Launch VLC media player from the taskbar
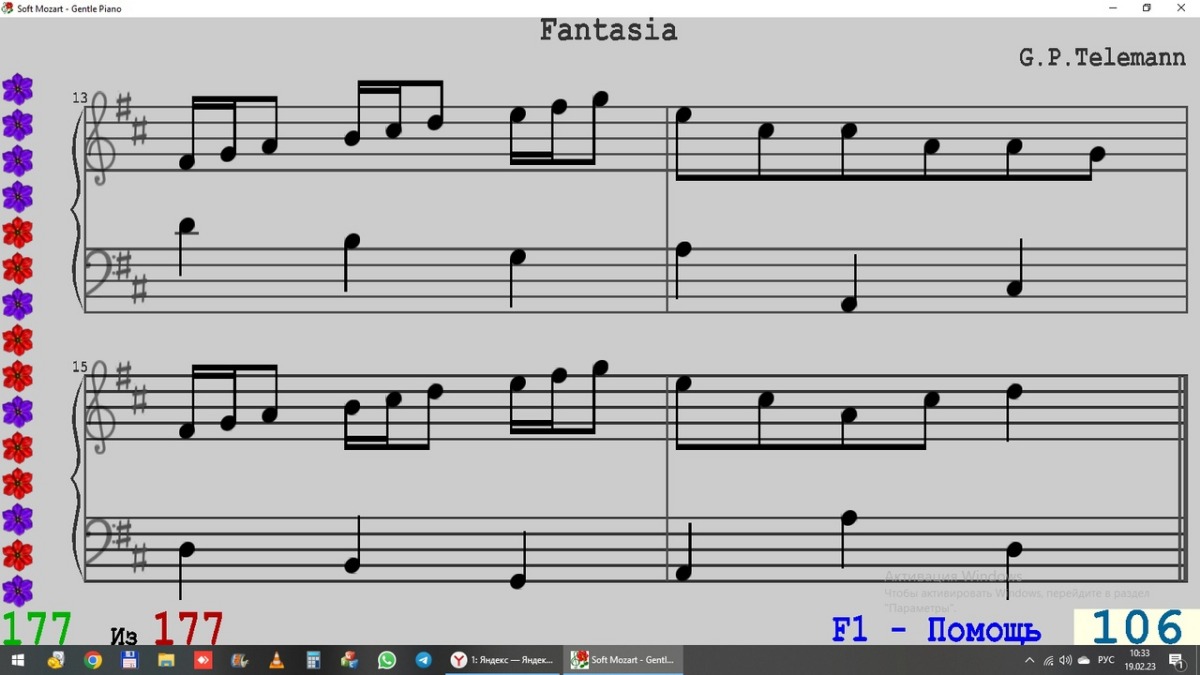The width and height of the screenshot is (1200, 675). tap(277, 660)
